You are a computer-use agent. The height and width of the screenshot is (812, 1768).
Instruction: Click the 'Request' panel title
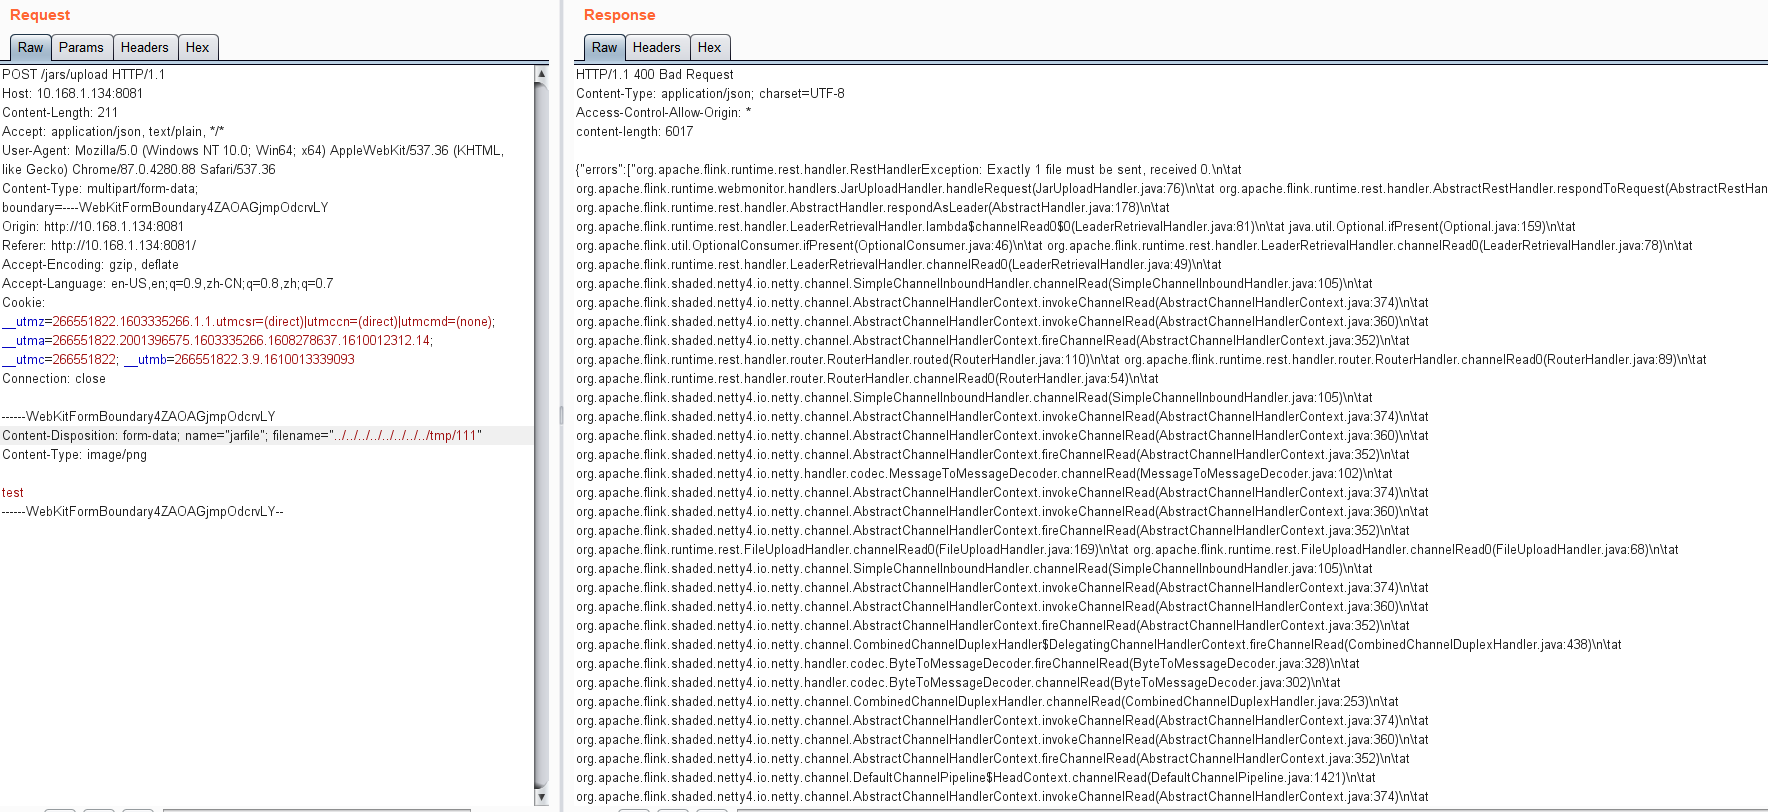pyautogui.click(x=40, y=15)
